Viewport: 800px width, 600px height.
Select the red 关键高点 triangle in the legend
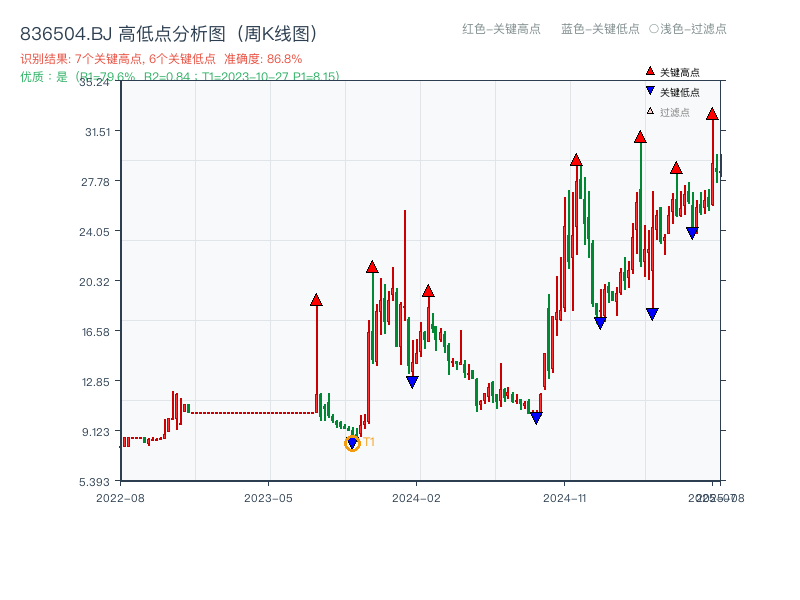[649, 71]
